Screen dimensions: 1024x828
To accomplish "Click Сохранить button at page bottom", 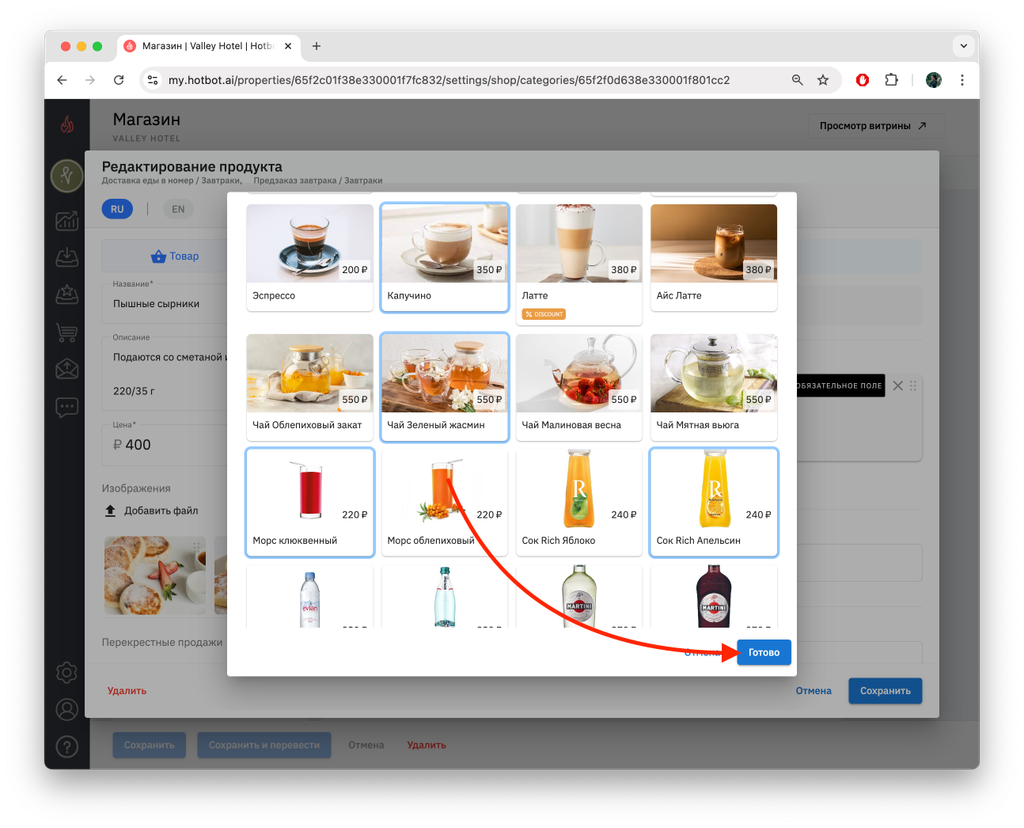I will (149, 745).
